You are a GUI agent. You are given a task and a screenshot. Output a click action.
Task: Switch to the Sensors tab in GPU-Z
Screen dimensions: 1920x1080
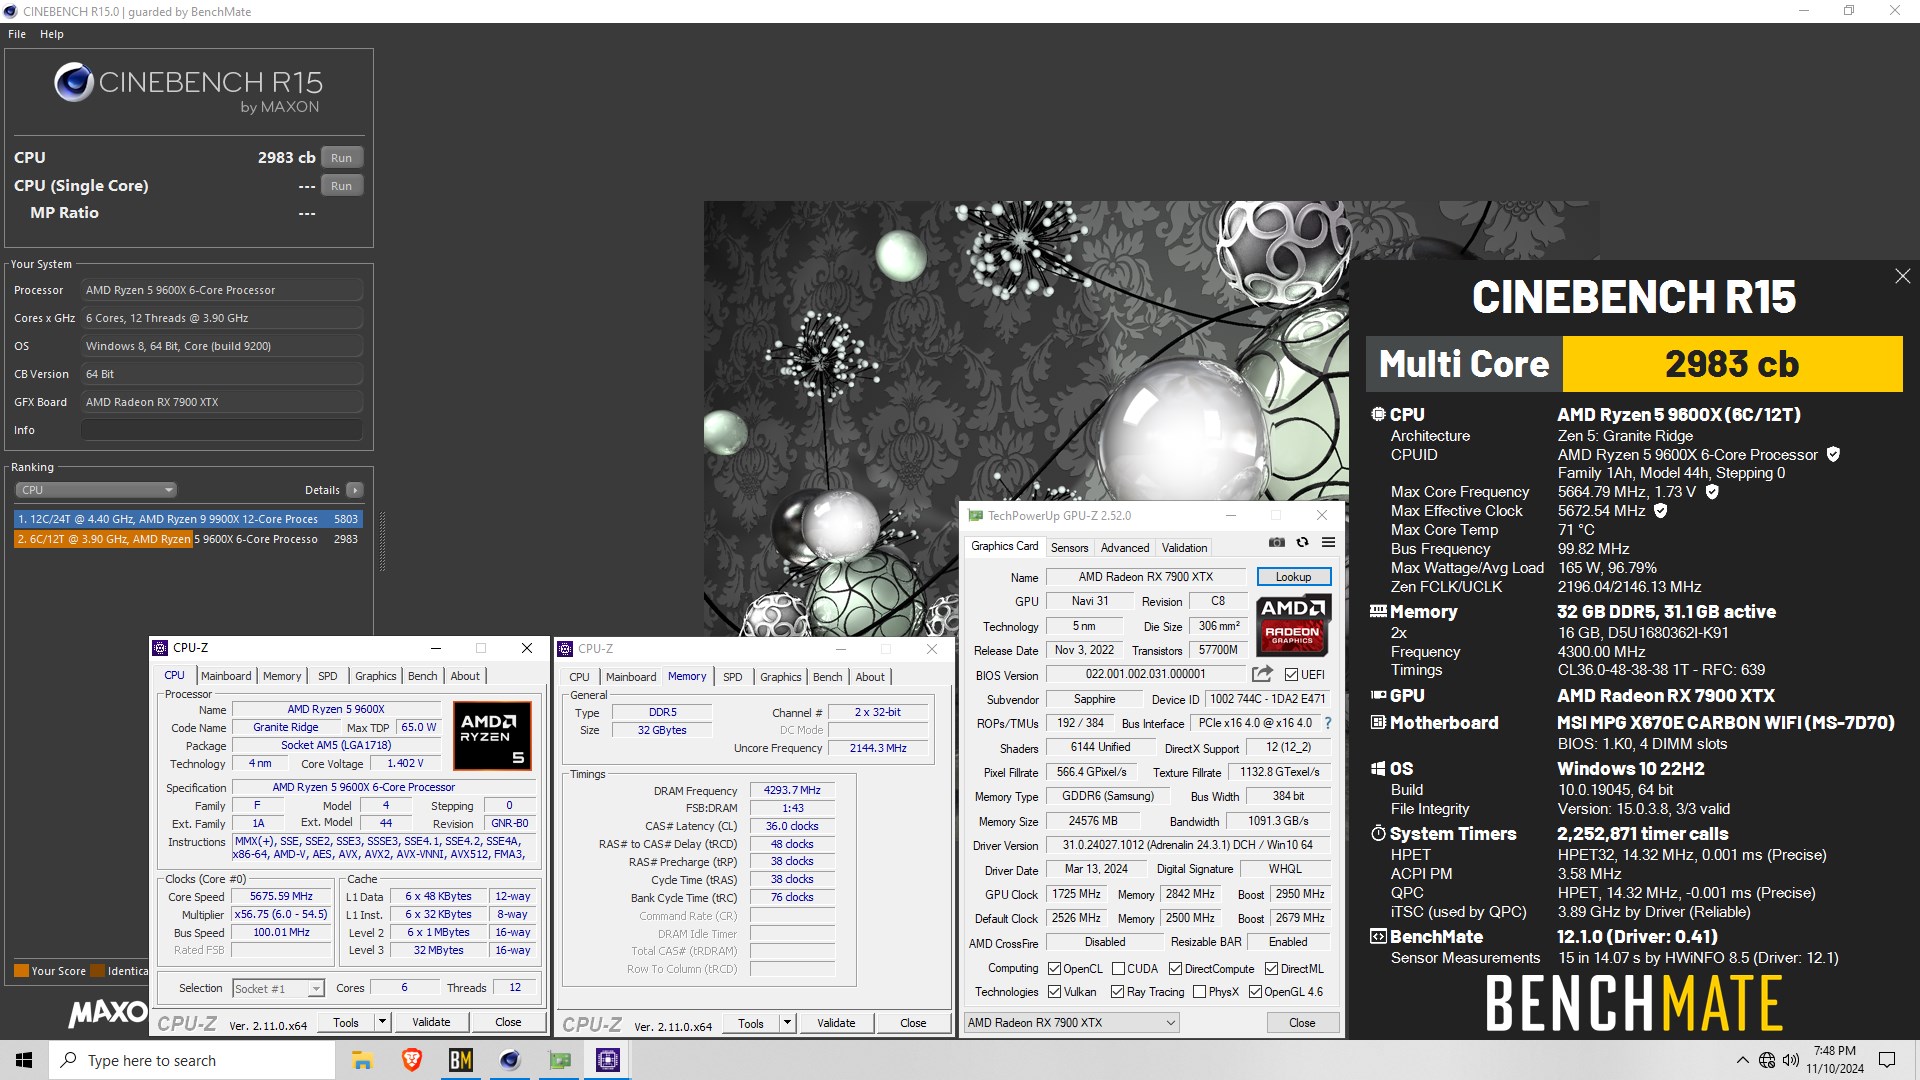point(1069,548)
